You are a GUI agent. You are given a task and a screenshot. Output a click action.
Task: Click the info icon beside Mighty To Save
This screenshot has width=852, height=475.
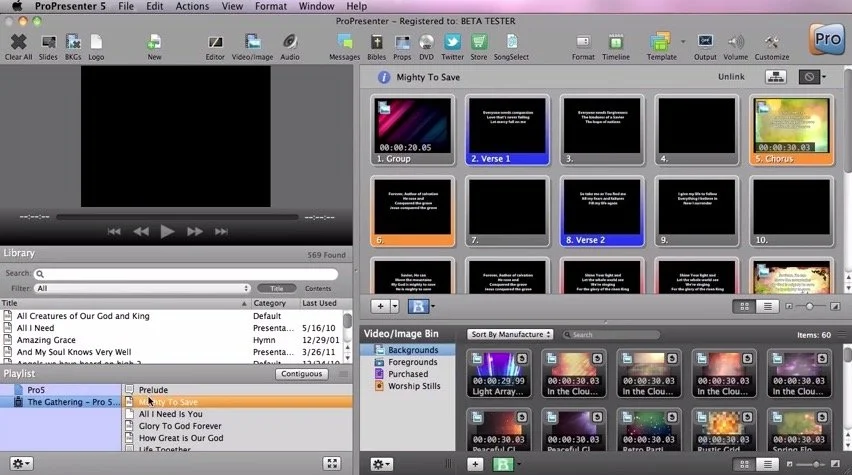click(x=384, y=77)
